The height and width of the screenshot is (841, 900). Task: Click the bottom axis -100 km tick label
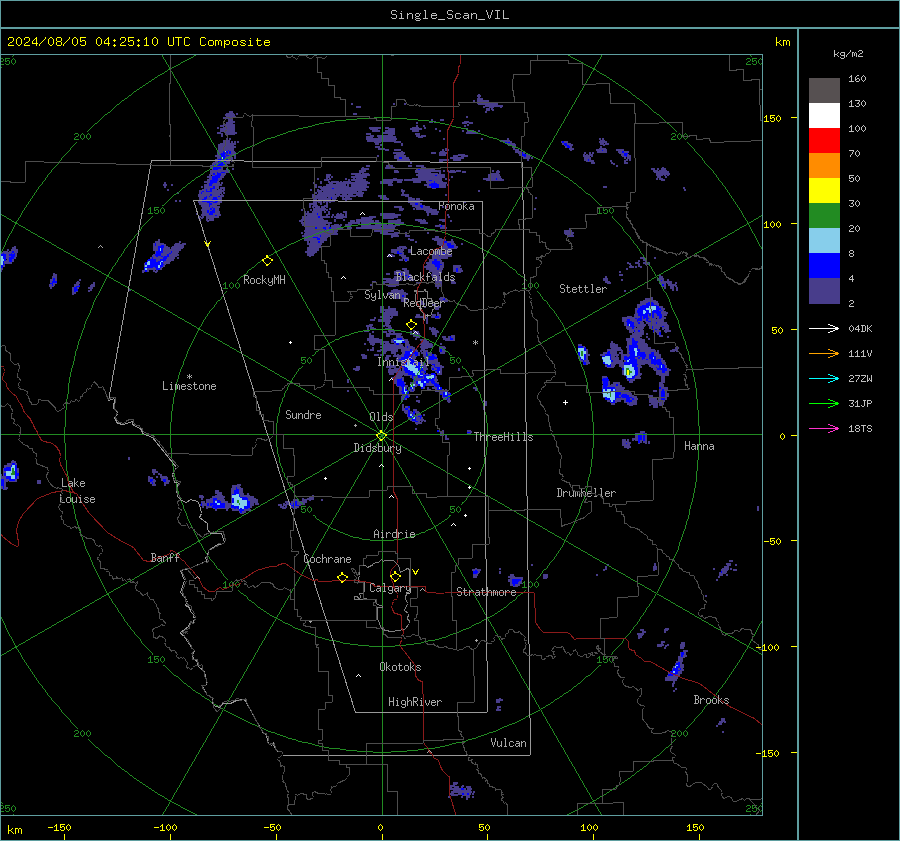(x=165, y=828)
